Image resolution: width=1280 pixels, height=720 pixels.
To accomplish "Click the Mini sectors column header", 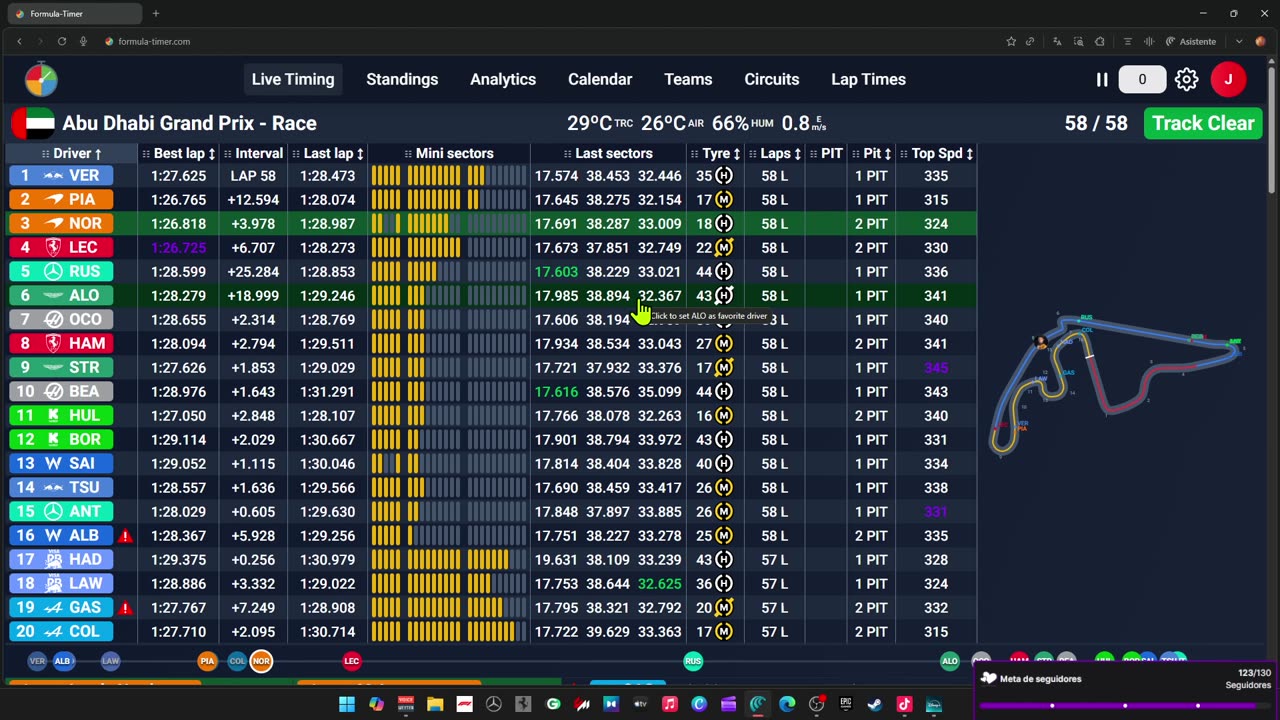I will [449, 153].
